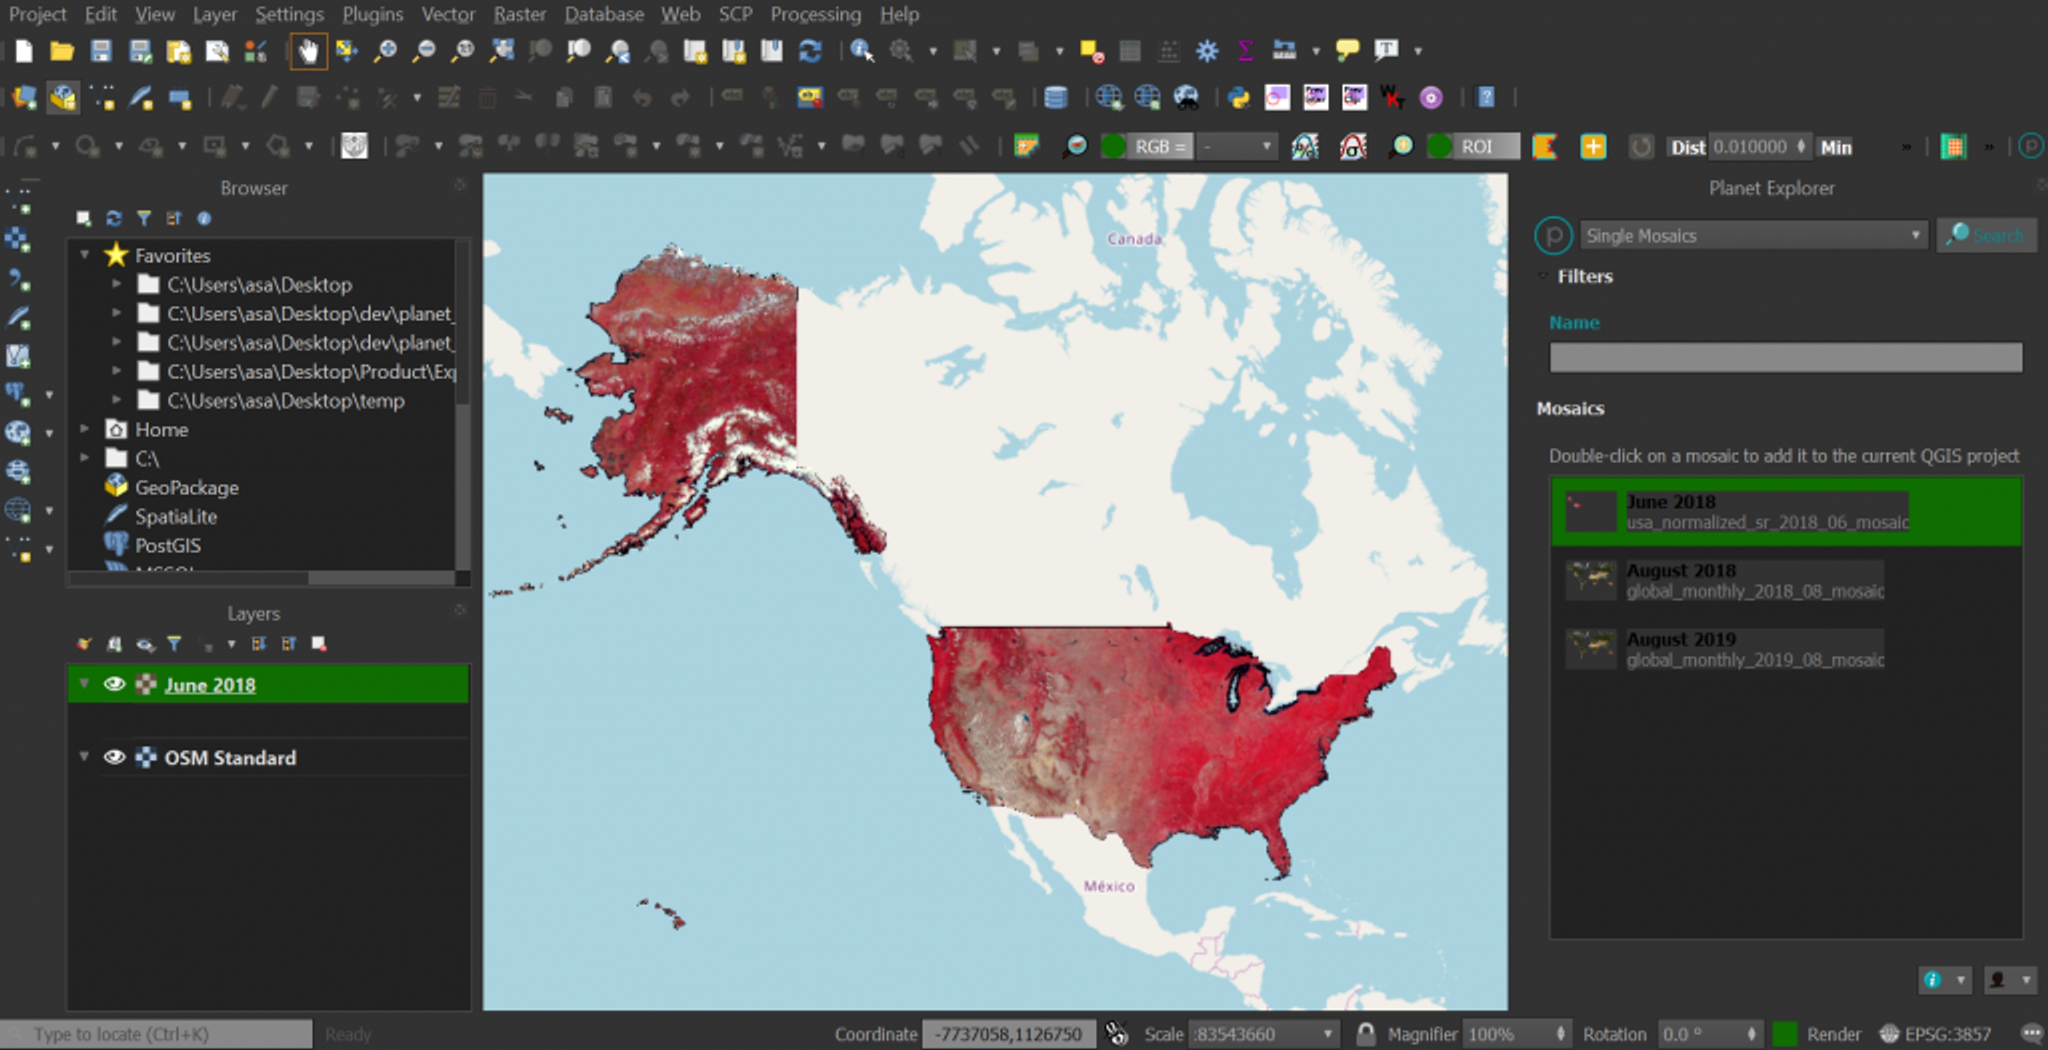Click the New GeoPackage Layer icon
The width and height of the screenshot is (2048, 1050).
(x=63, y=97)
